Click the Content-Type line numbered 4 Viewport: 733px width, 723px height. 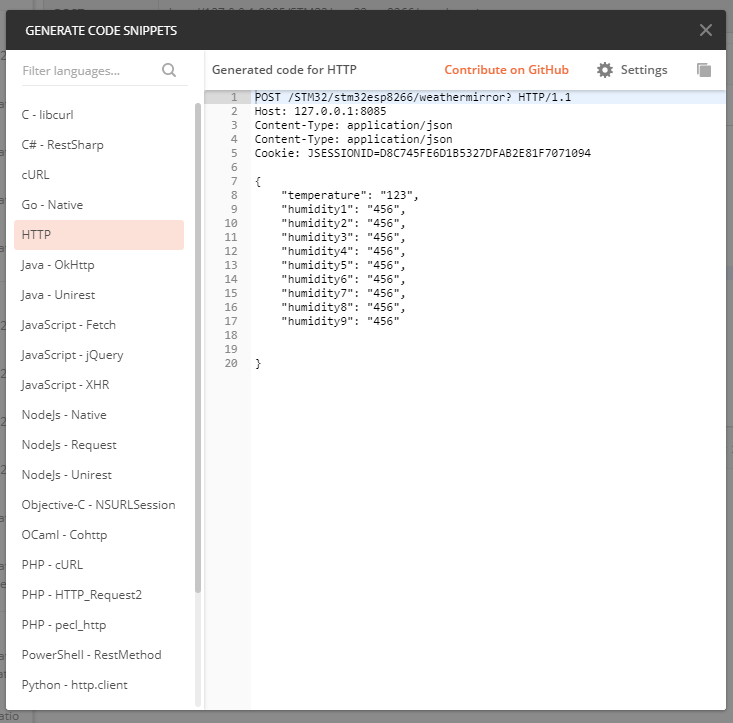(353, 139)
